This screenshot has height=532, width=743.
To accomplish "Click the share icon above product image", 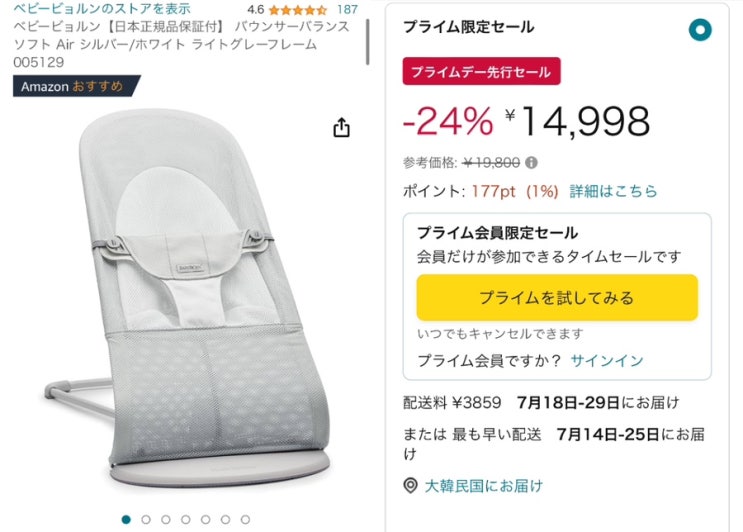I will 341,128.
